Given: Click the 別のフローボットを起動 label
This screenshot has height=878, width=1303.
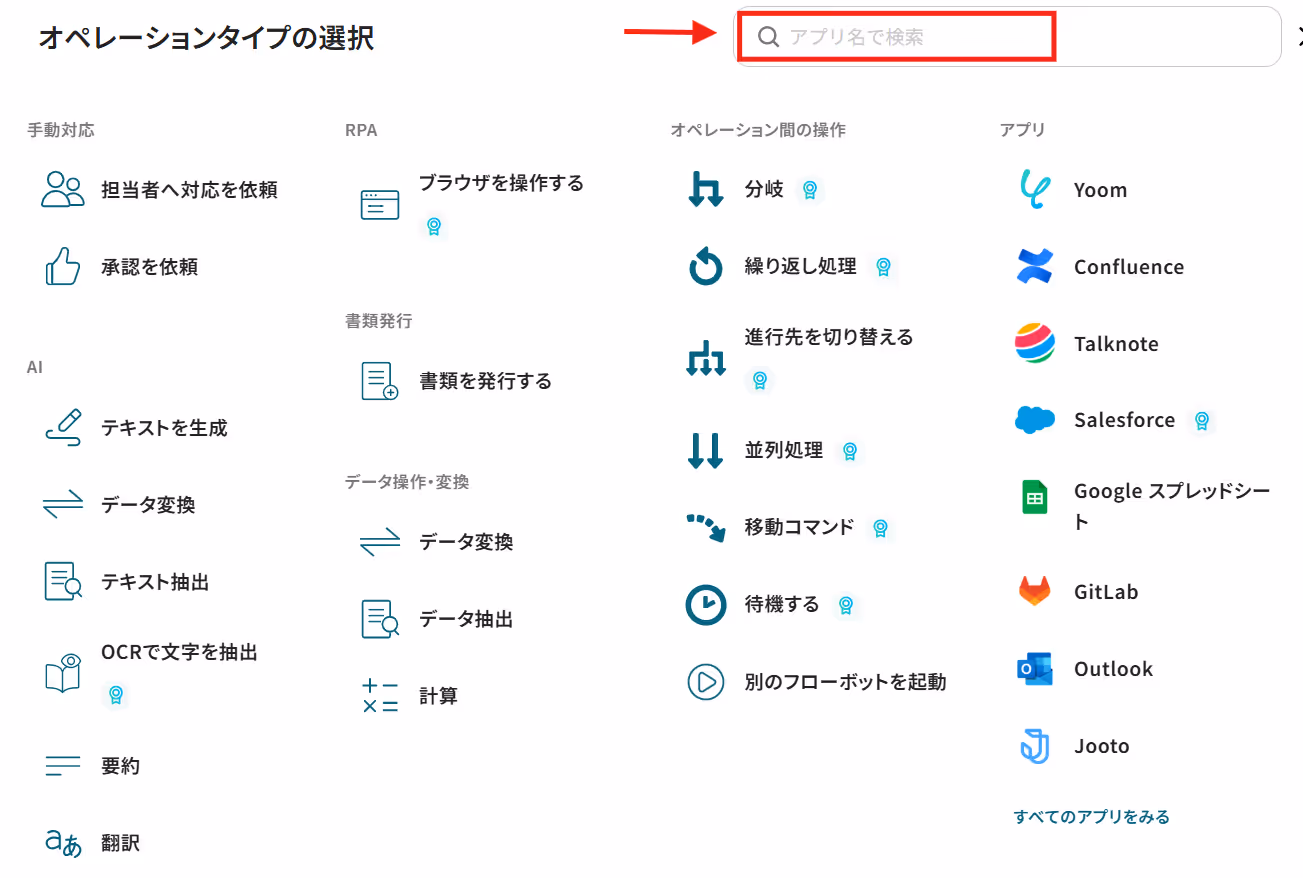Looking at the screenshot, I should click(x=845, y=682).
